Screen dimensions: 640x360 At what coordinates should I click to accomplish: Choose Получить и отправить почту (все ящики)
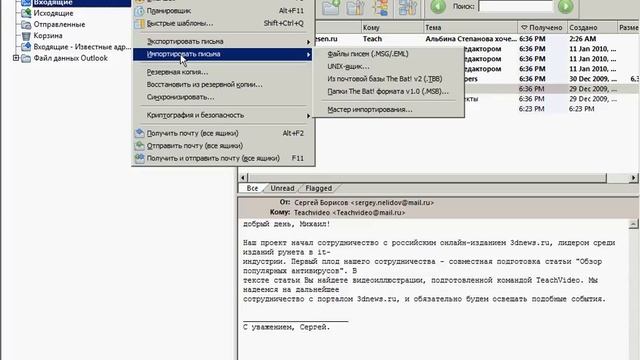tap(224, 158)
